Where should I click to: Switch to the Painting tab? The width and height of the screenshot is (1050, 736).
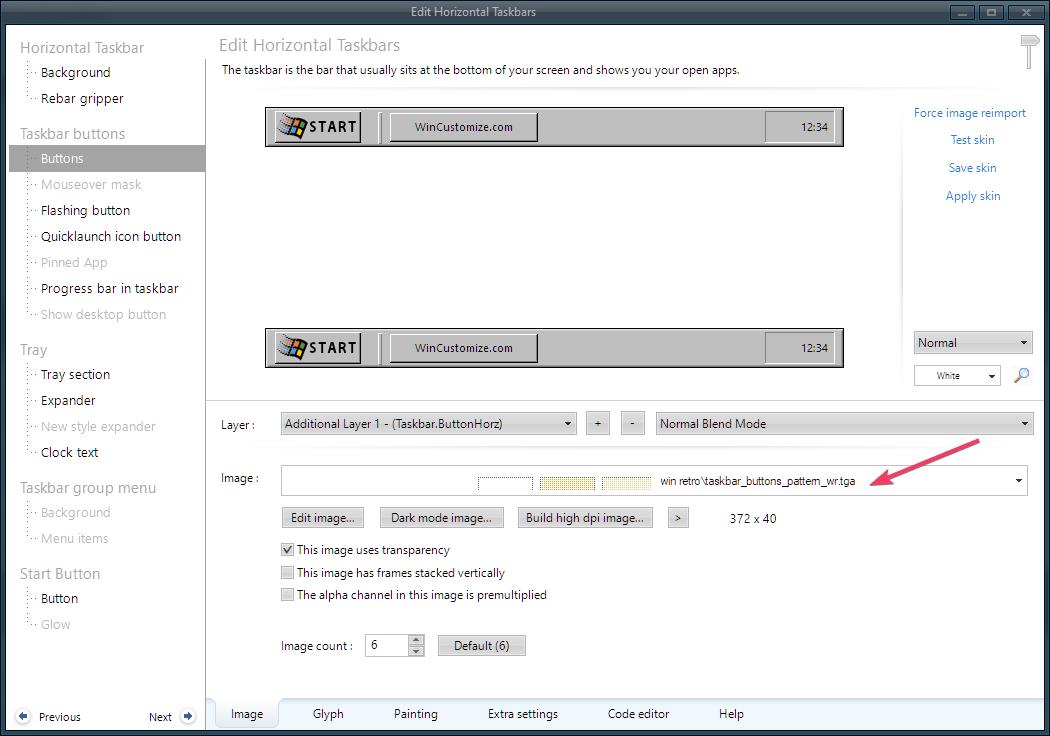[x=415, y=714]
